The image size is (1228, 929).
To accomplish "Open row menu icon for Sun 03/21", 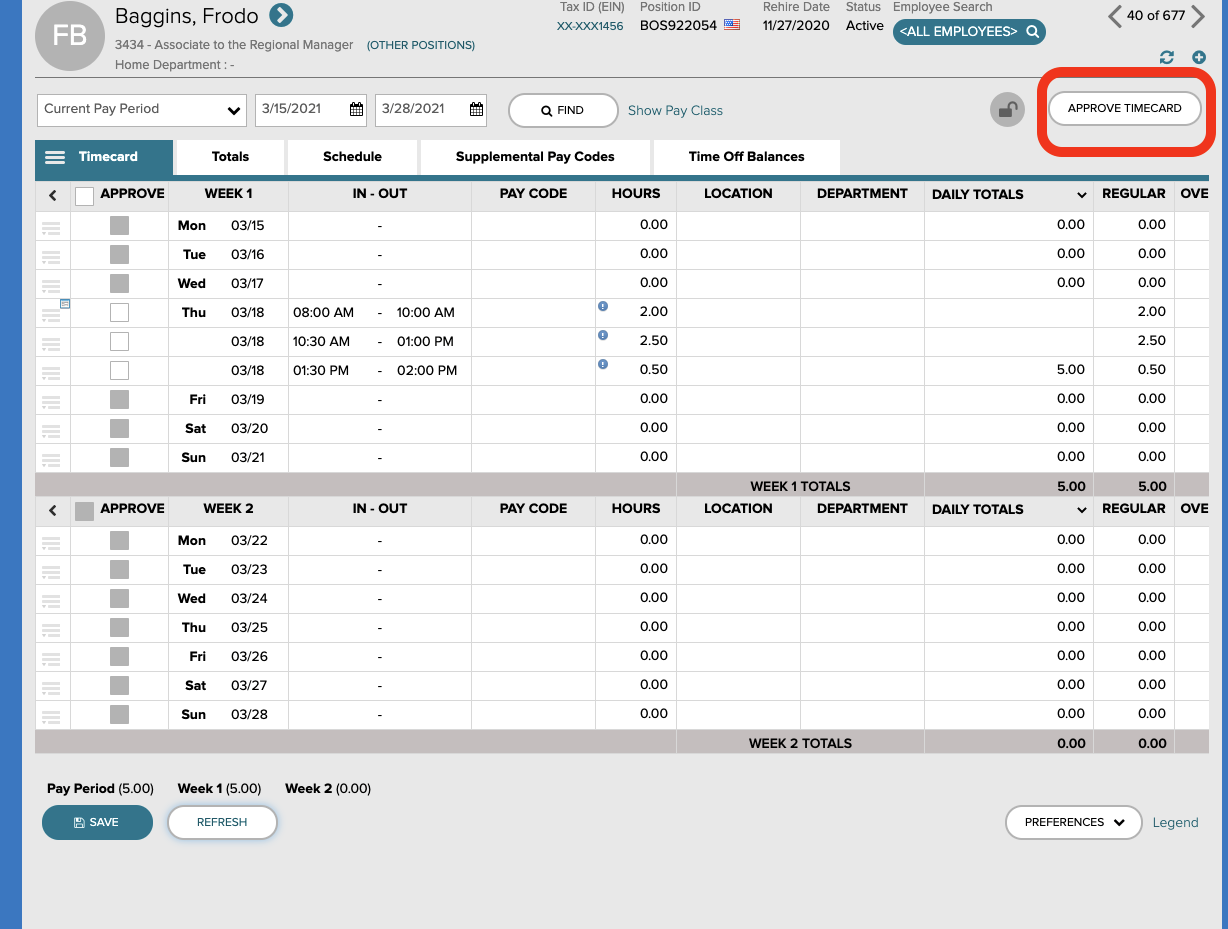I will [51, 460].
